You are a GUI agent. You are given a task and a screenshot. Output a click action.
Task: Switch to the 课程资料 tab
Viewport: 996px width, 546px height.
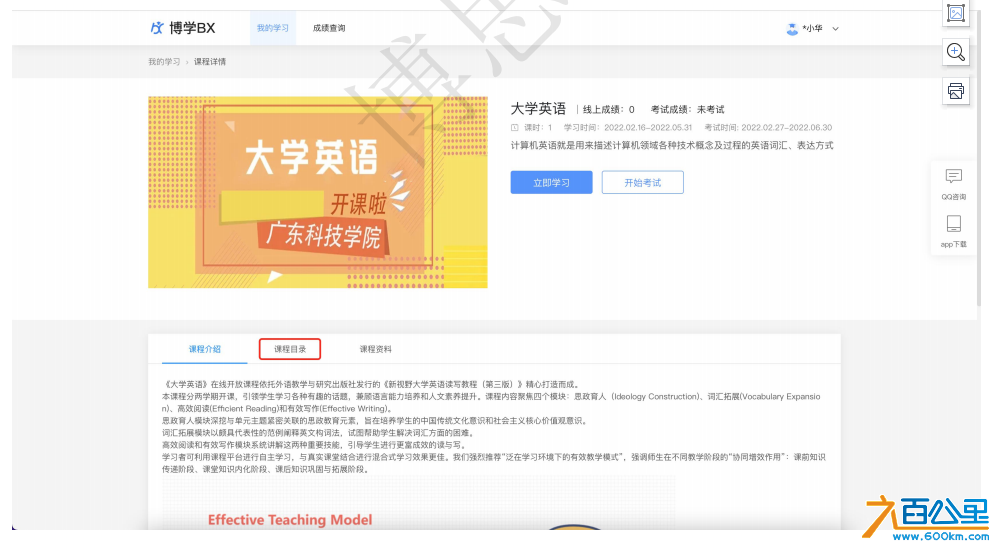[x=375, y=349]
